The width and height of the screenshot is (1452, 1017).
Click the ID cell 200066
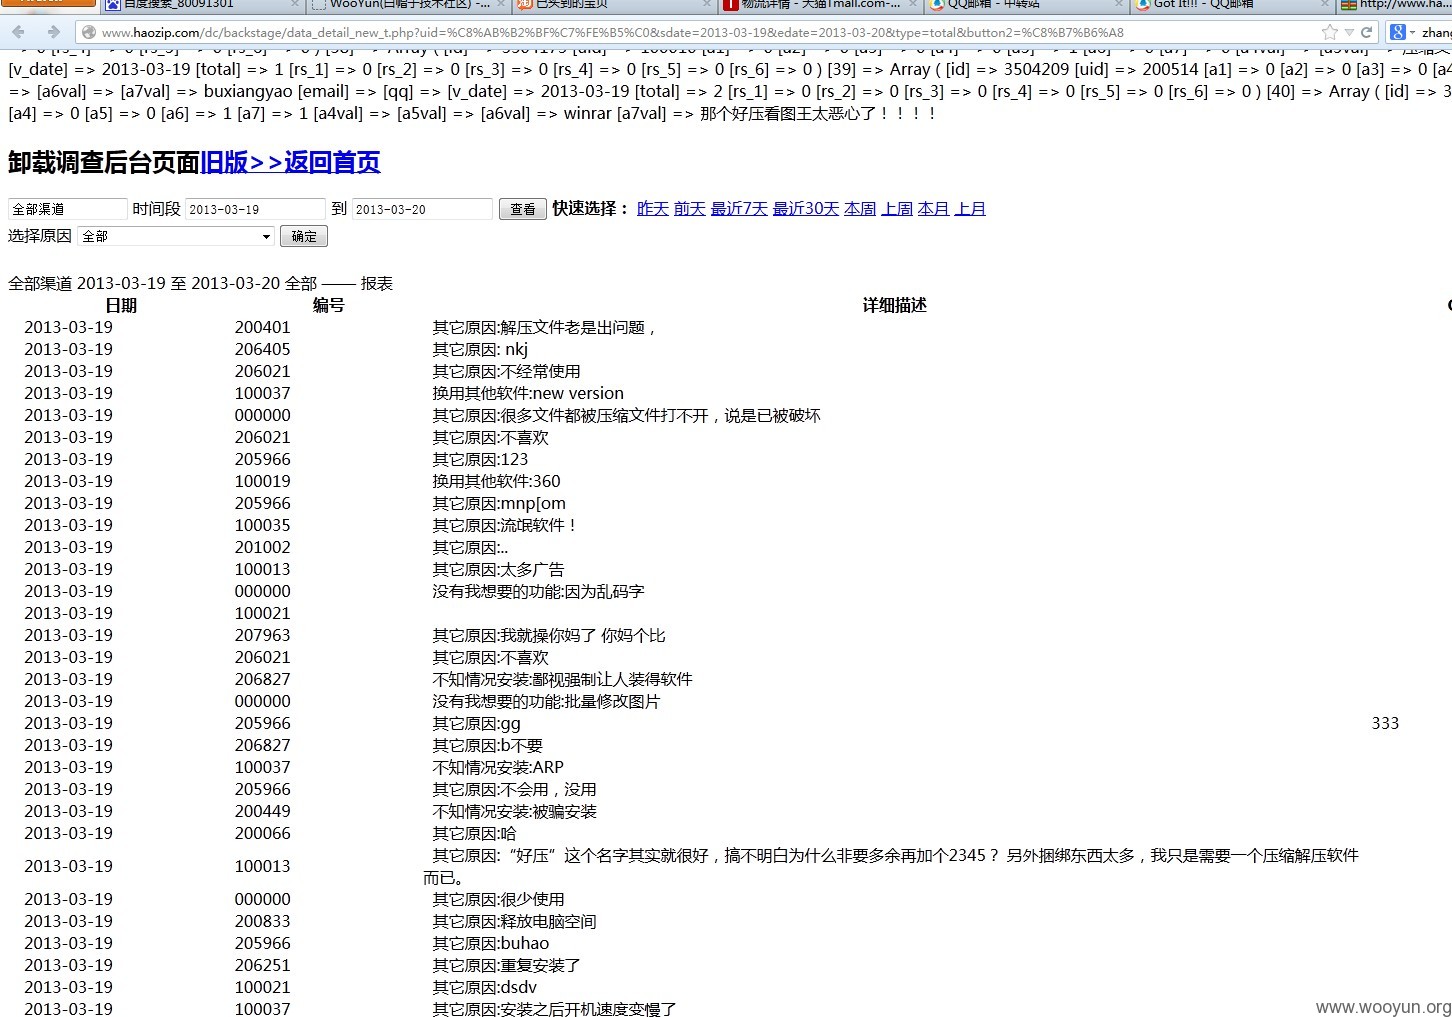[262, 833]
